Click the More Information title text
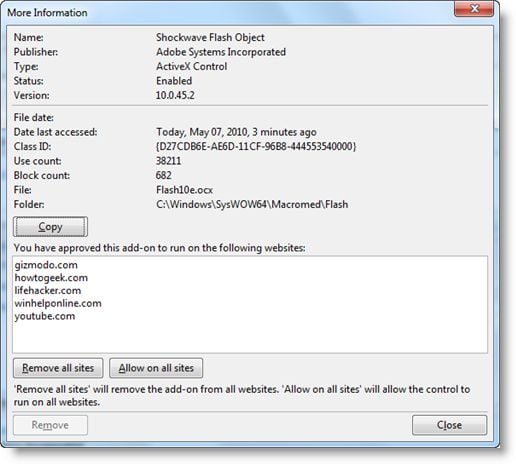Screen dimensions: 516x464 coord(47,13)
